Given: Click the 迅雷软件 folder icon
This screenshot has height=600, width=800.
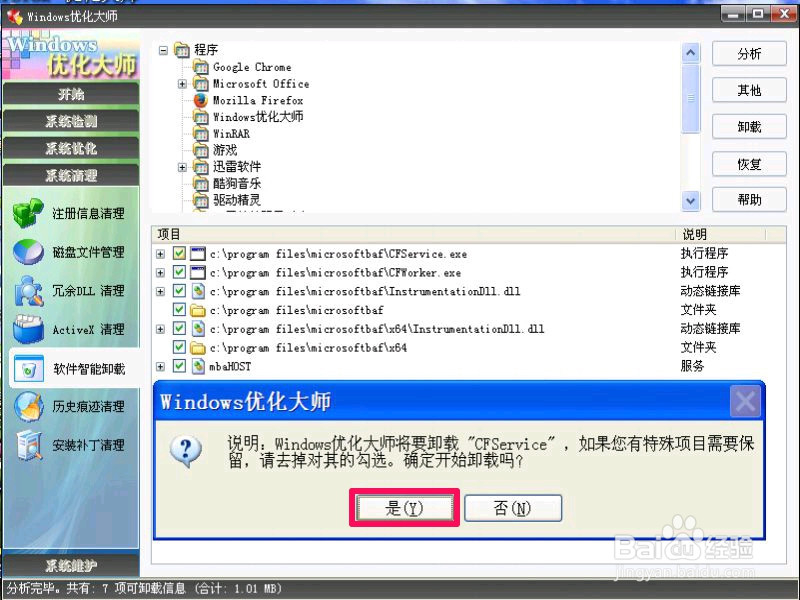Looking at the screenshot, I should (201, 167).
